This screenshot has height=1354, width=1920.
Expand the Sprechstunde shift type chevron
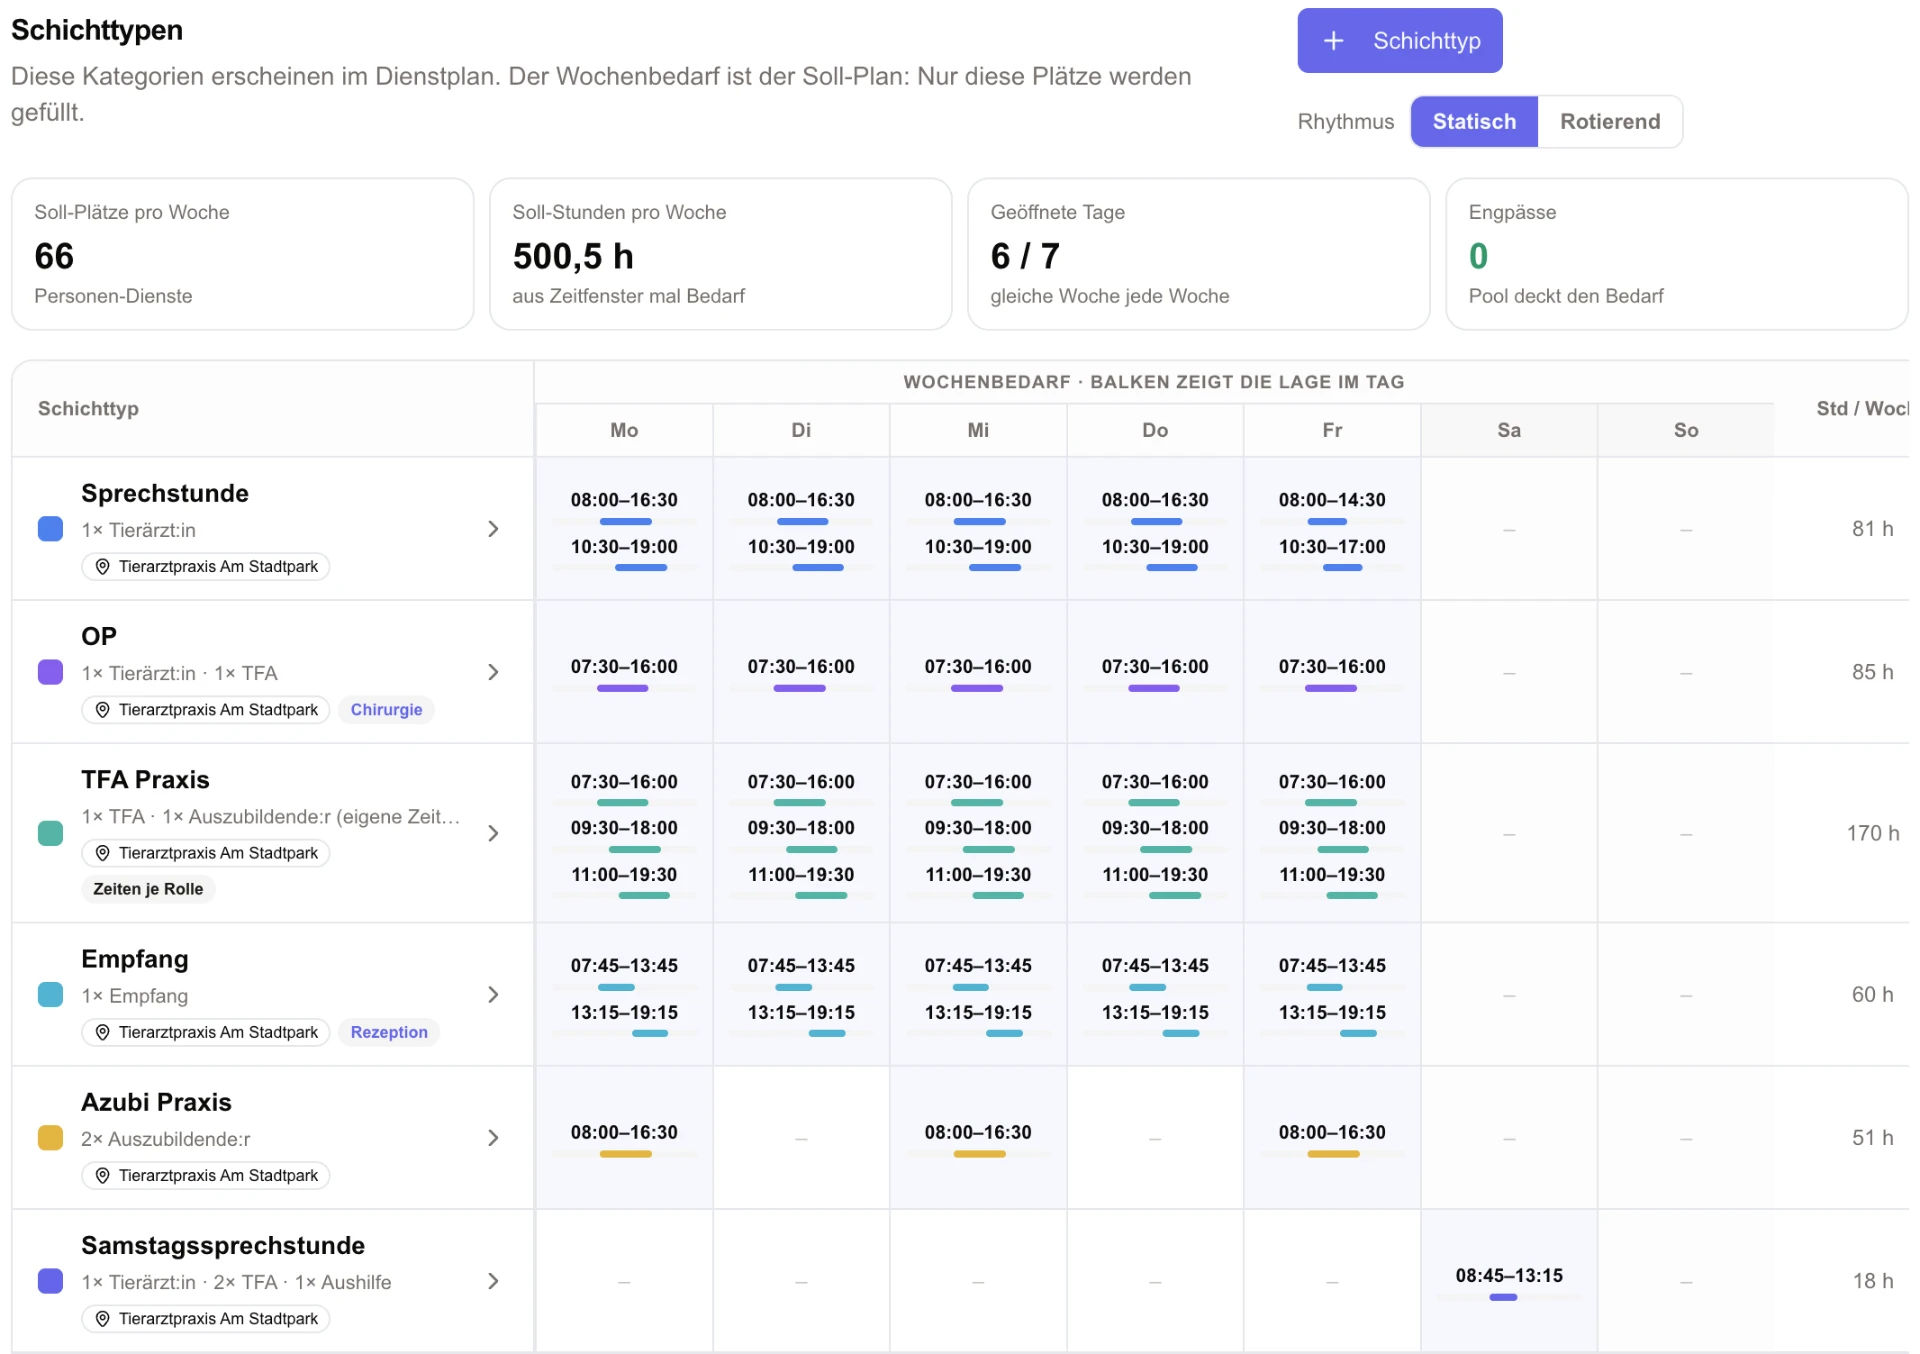[x=493, y=529]
